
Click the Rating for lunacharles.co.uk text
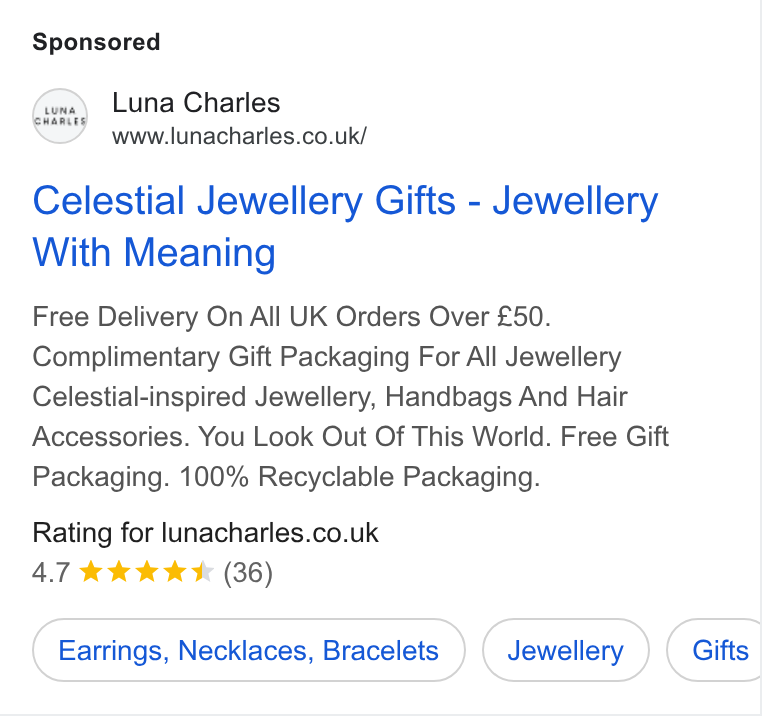click(205, 533)
